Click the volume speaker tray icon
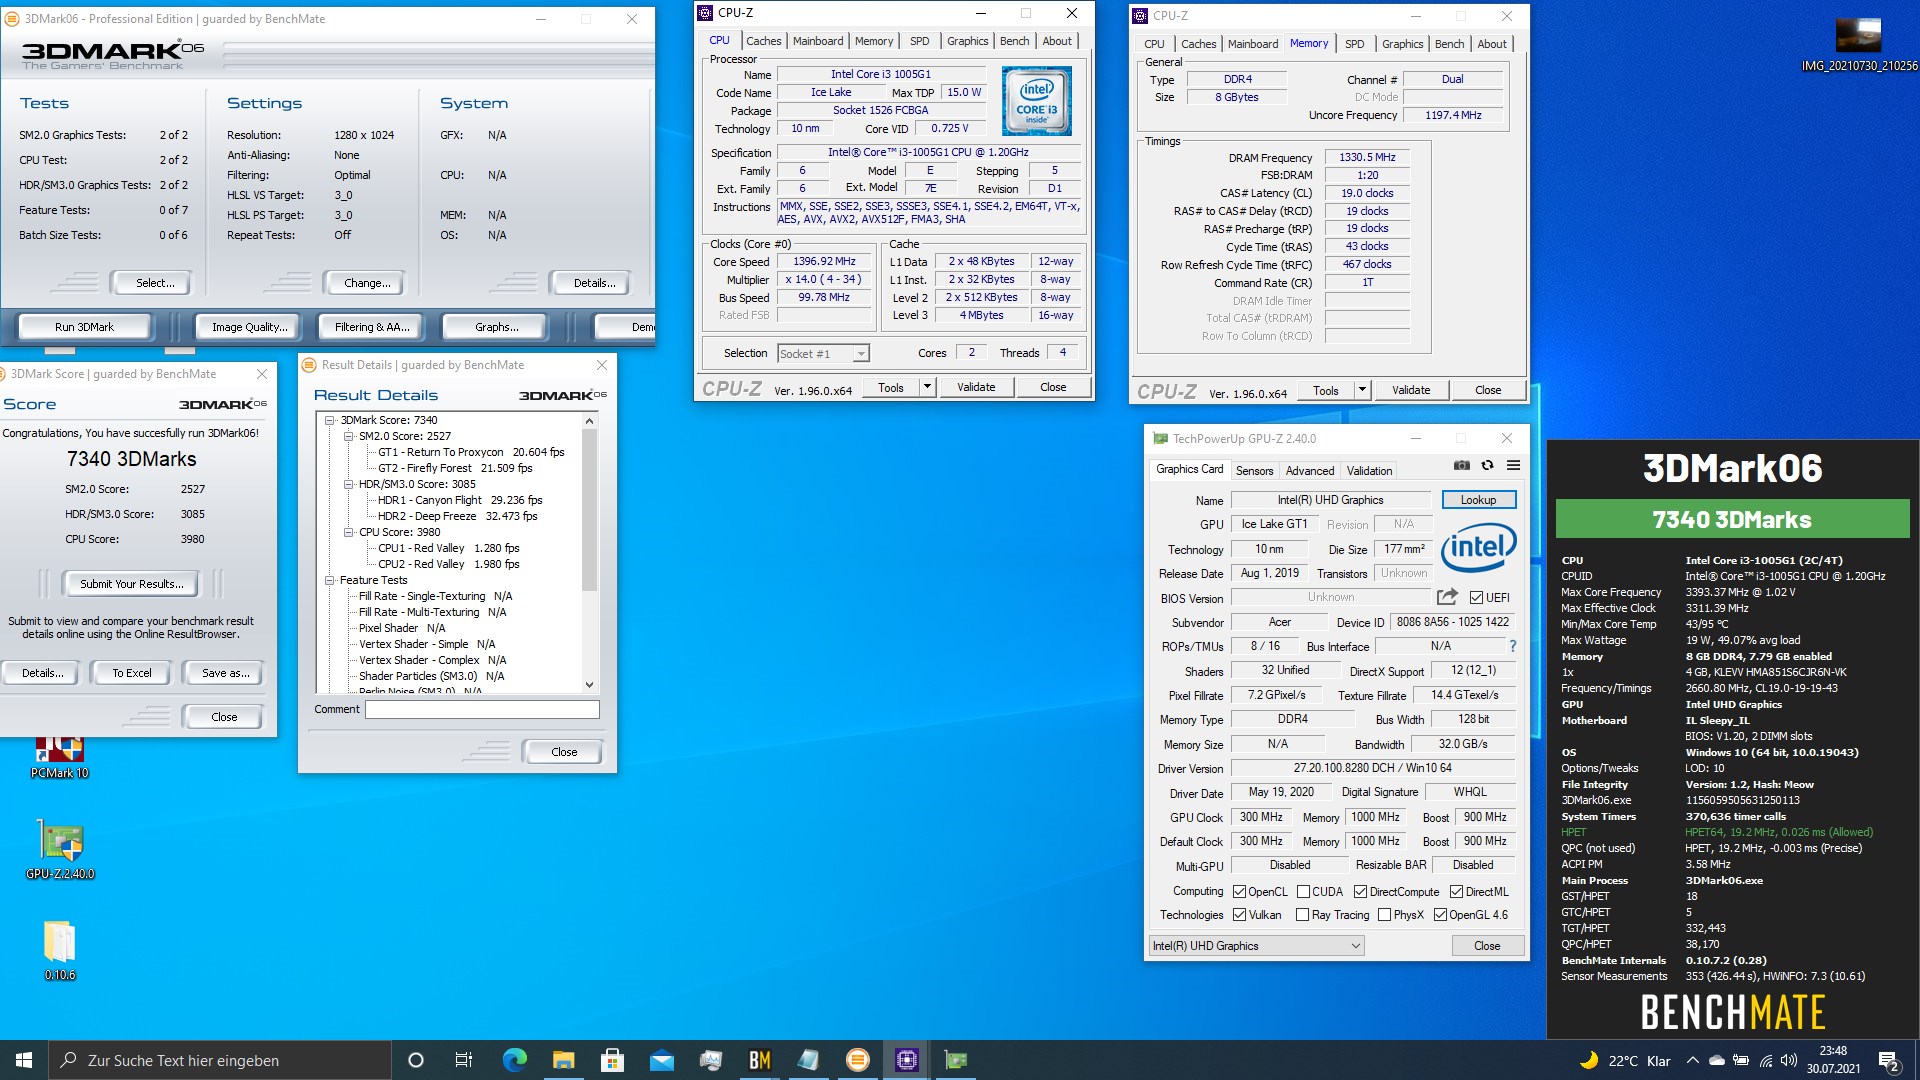The width and height of the screenshot is (1920, 1080). coord(1789,1060)
